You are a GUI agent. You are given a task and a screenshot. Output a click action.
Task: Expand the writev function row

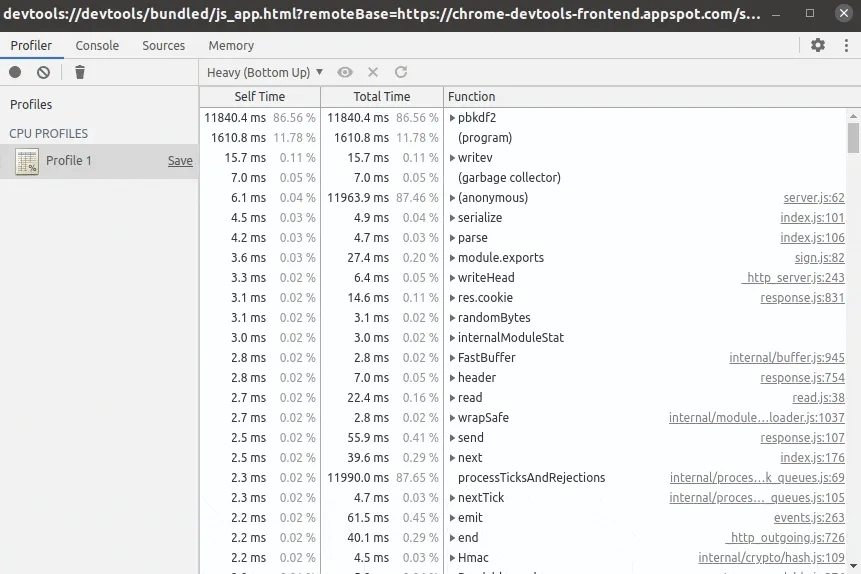click(453, 158)
